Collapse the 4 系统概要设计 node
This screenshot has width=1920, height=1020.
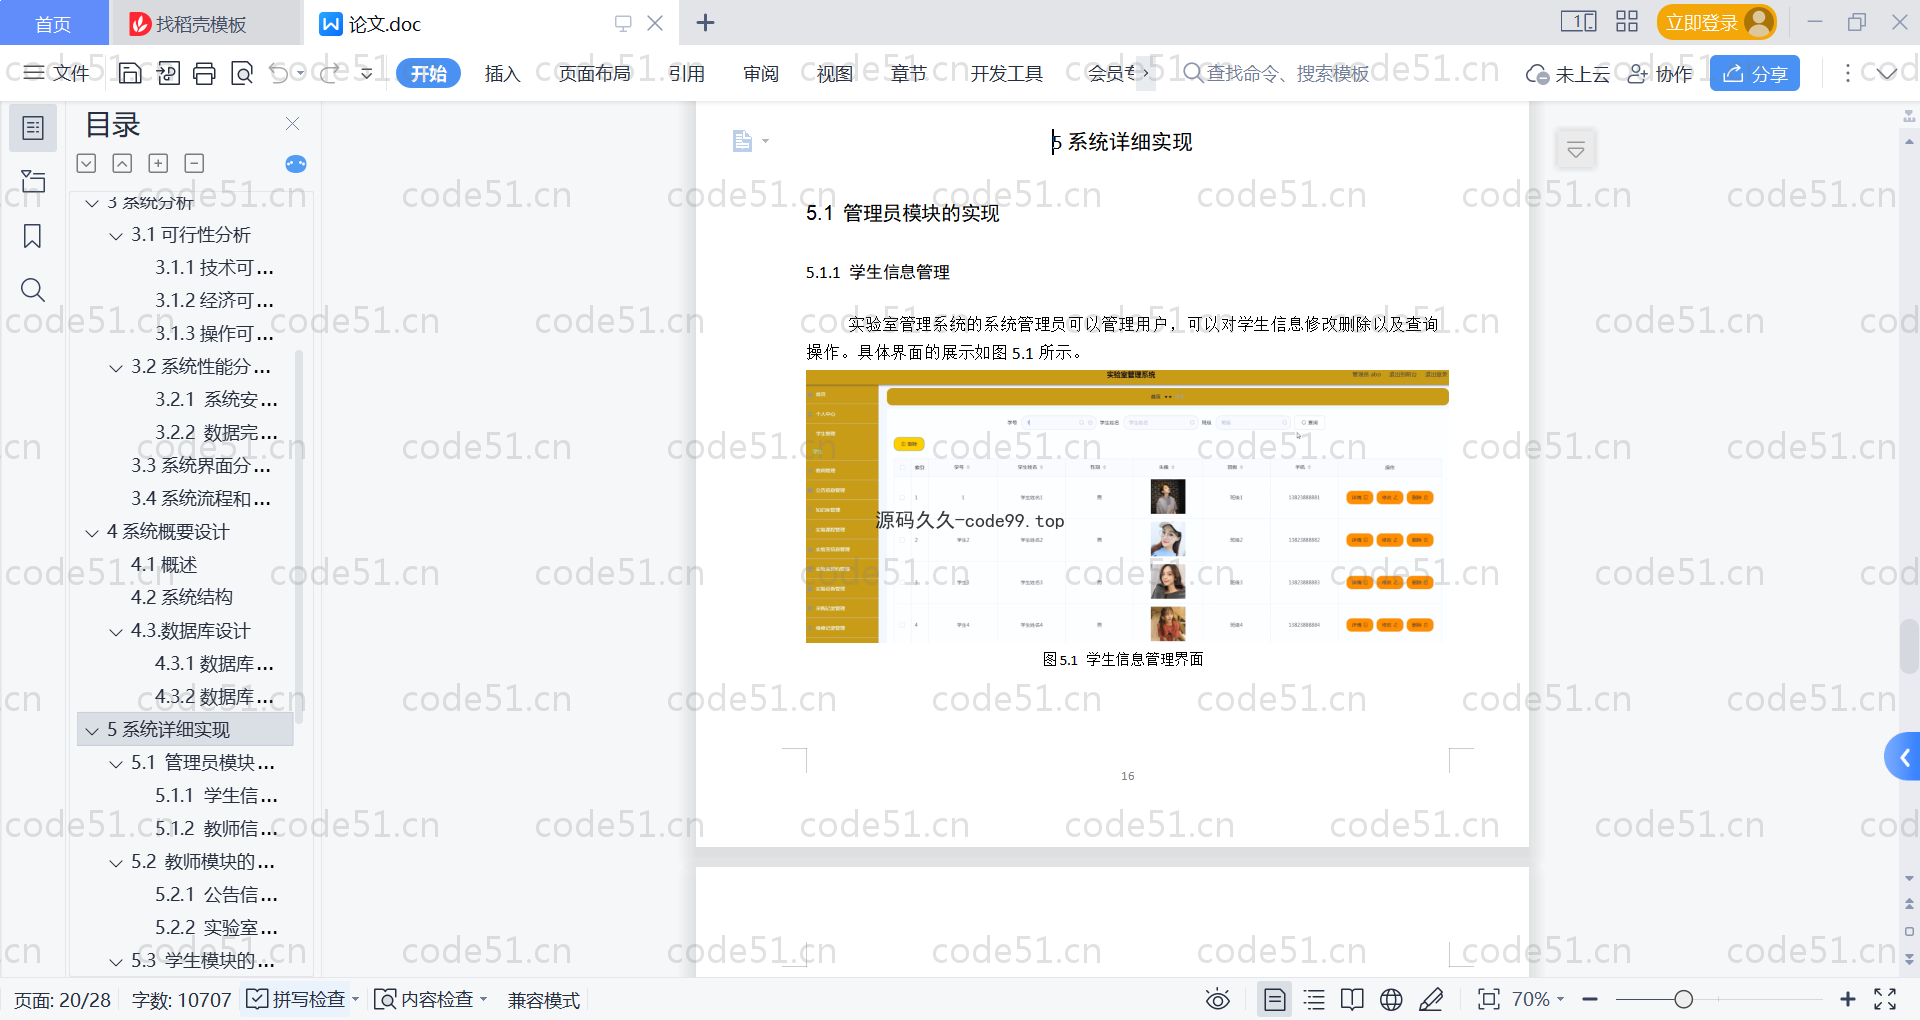(x=92, y=533)
